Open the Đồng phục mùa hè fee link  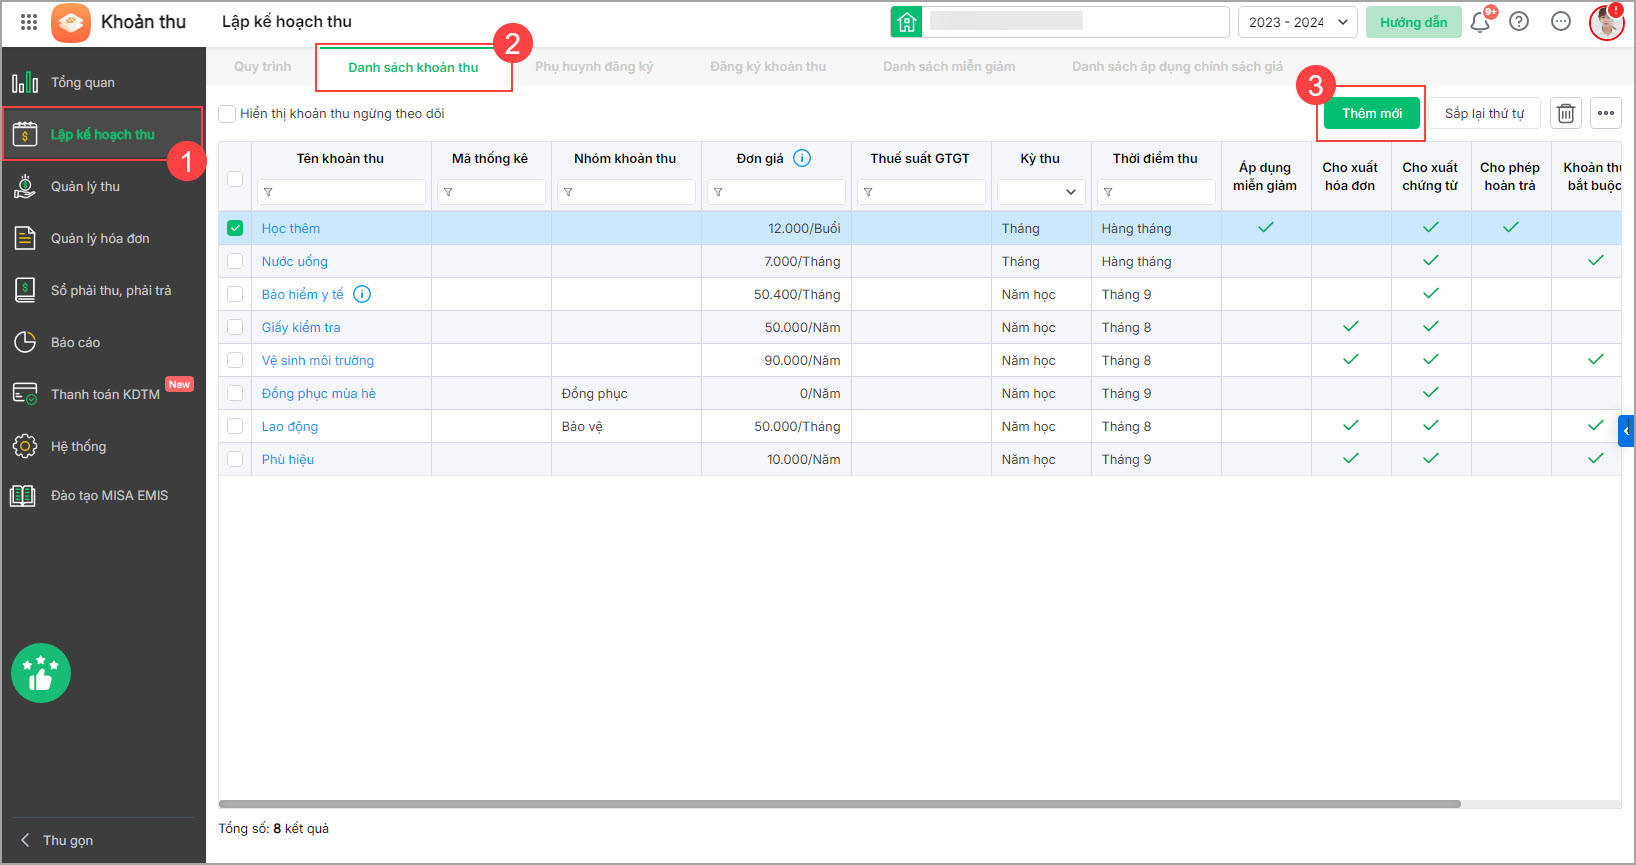(319, 393)
